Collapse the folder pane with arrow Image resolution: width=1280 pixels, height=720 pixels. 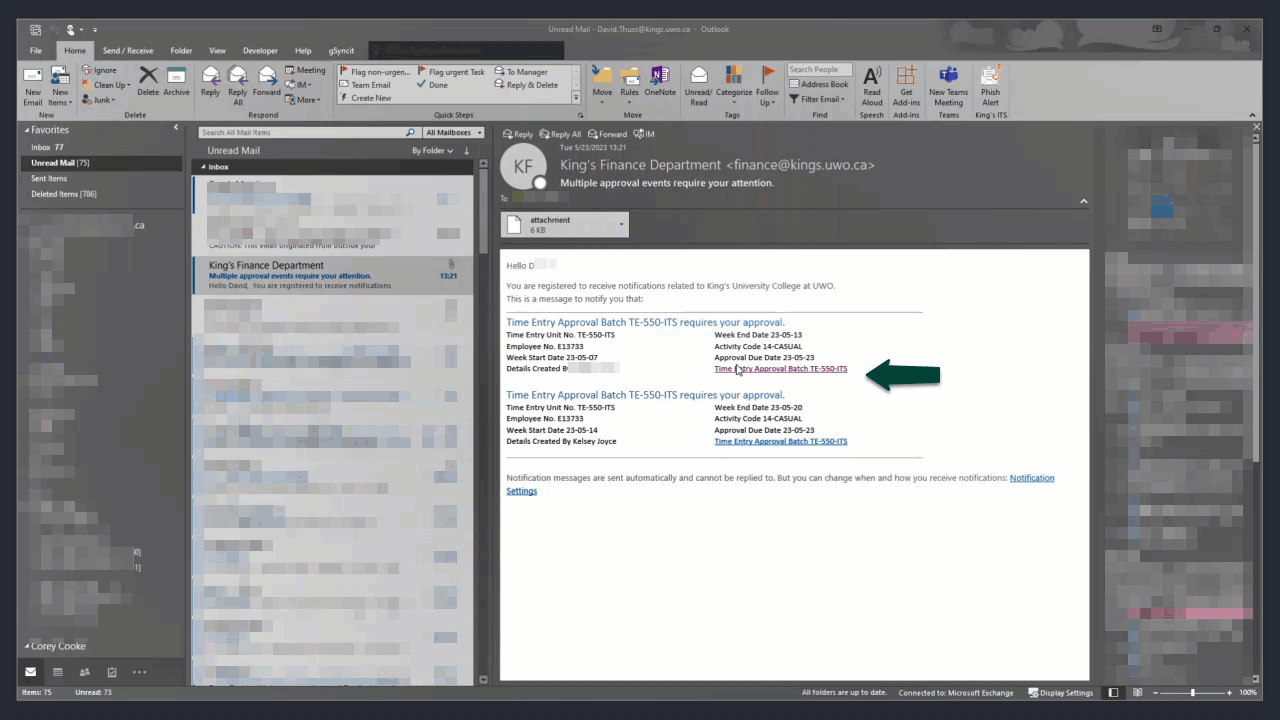pos(176,128)
